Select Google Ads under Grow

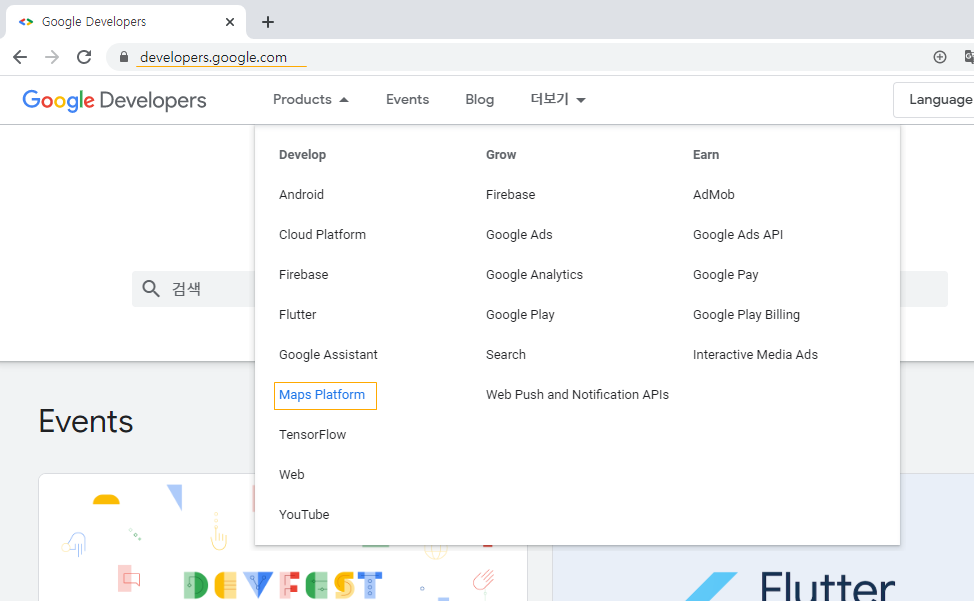pos(519,235)
